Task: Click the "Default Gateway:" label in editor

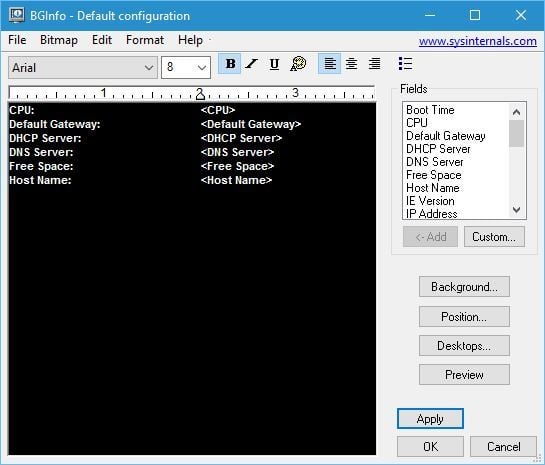Action: tap(55, 124)
